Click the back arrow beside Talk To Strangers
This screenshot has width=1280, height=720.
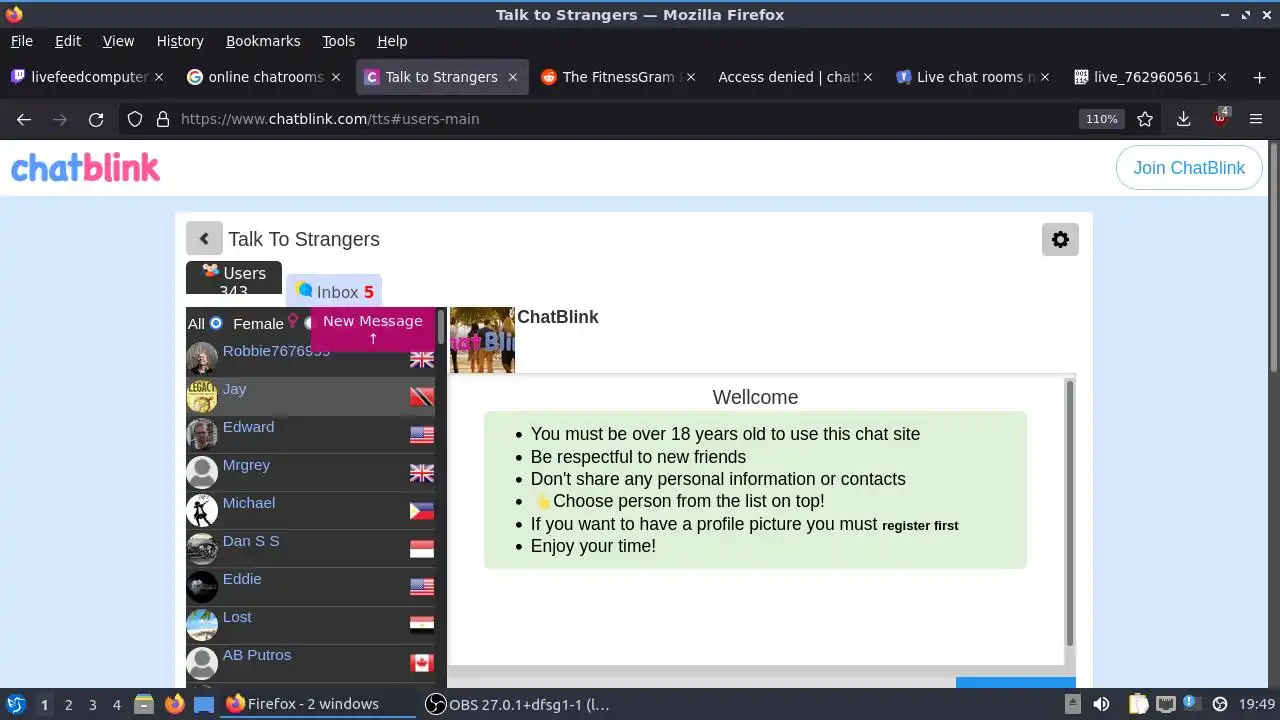(x=204, y=239)
